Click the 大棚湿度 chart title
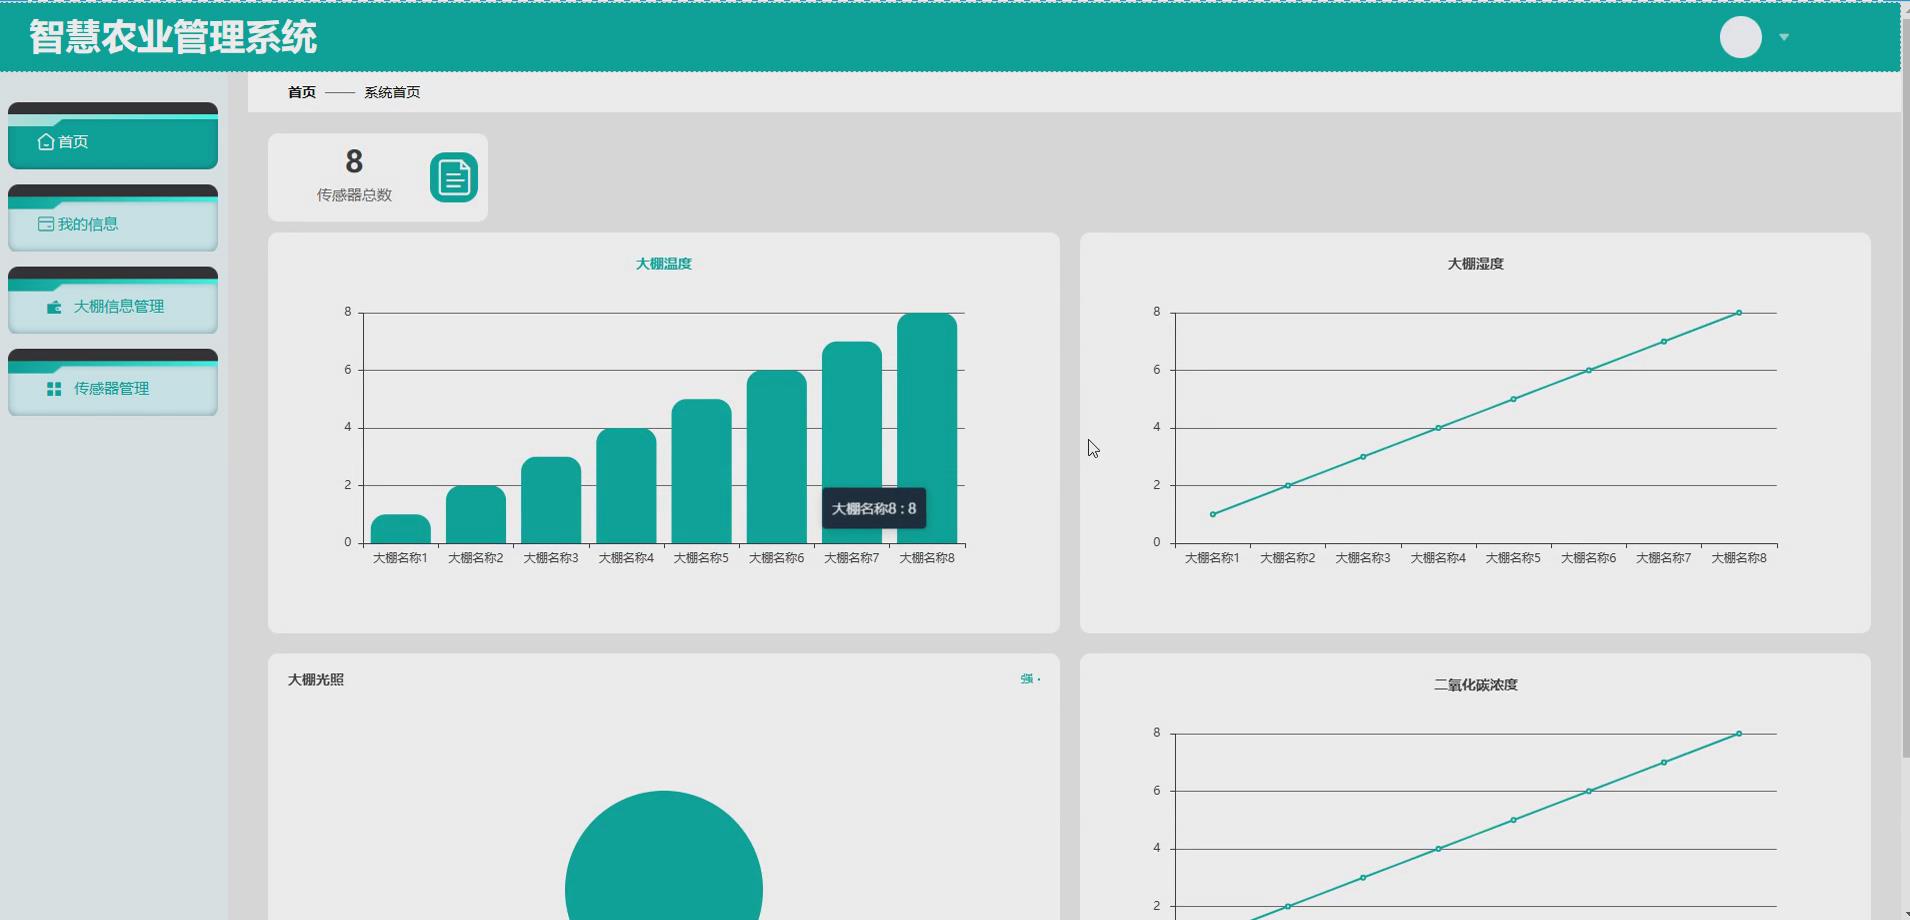Image resolution: width=1910 pixels, height=920 pixels. 1476,264
